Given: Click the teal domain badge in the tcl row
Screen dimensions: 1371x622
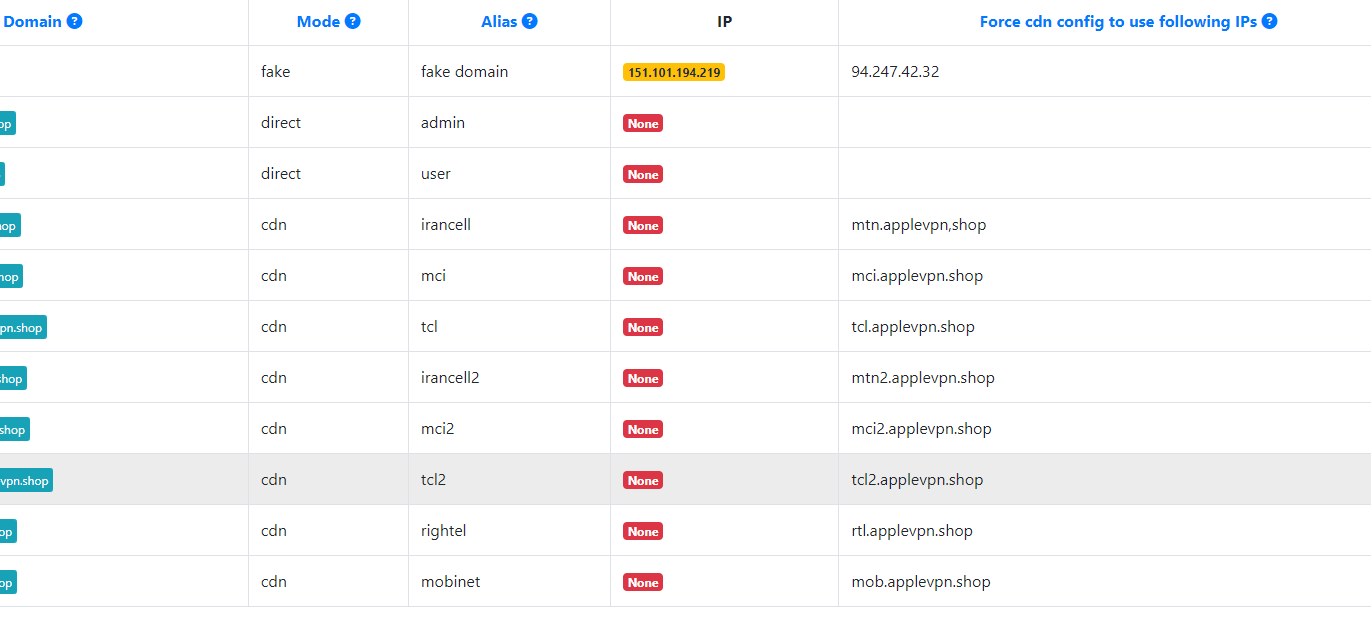Looking at the screenshot, I should [22, 327].
